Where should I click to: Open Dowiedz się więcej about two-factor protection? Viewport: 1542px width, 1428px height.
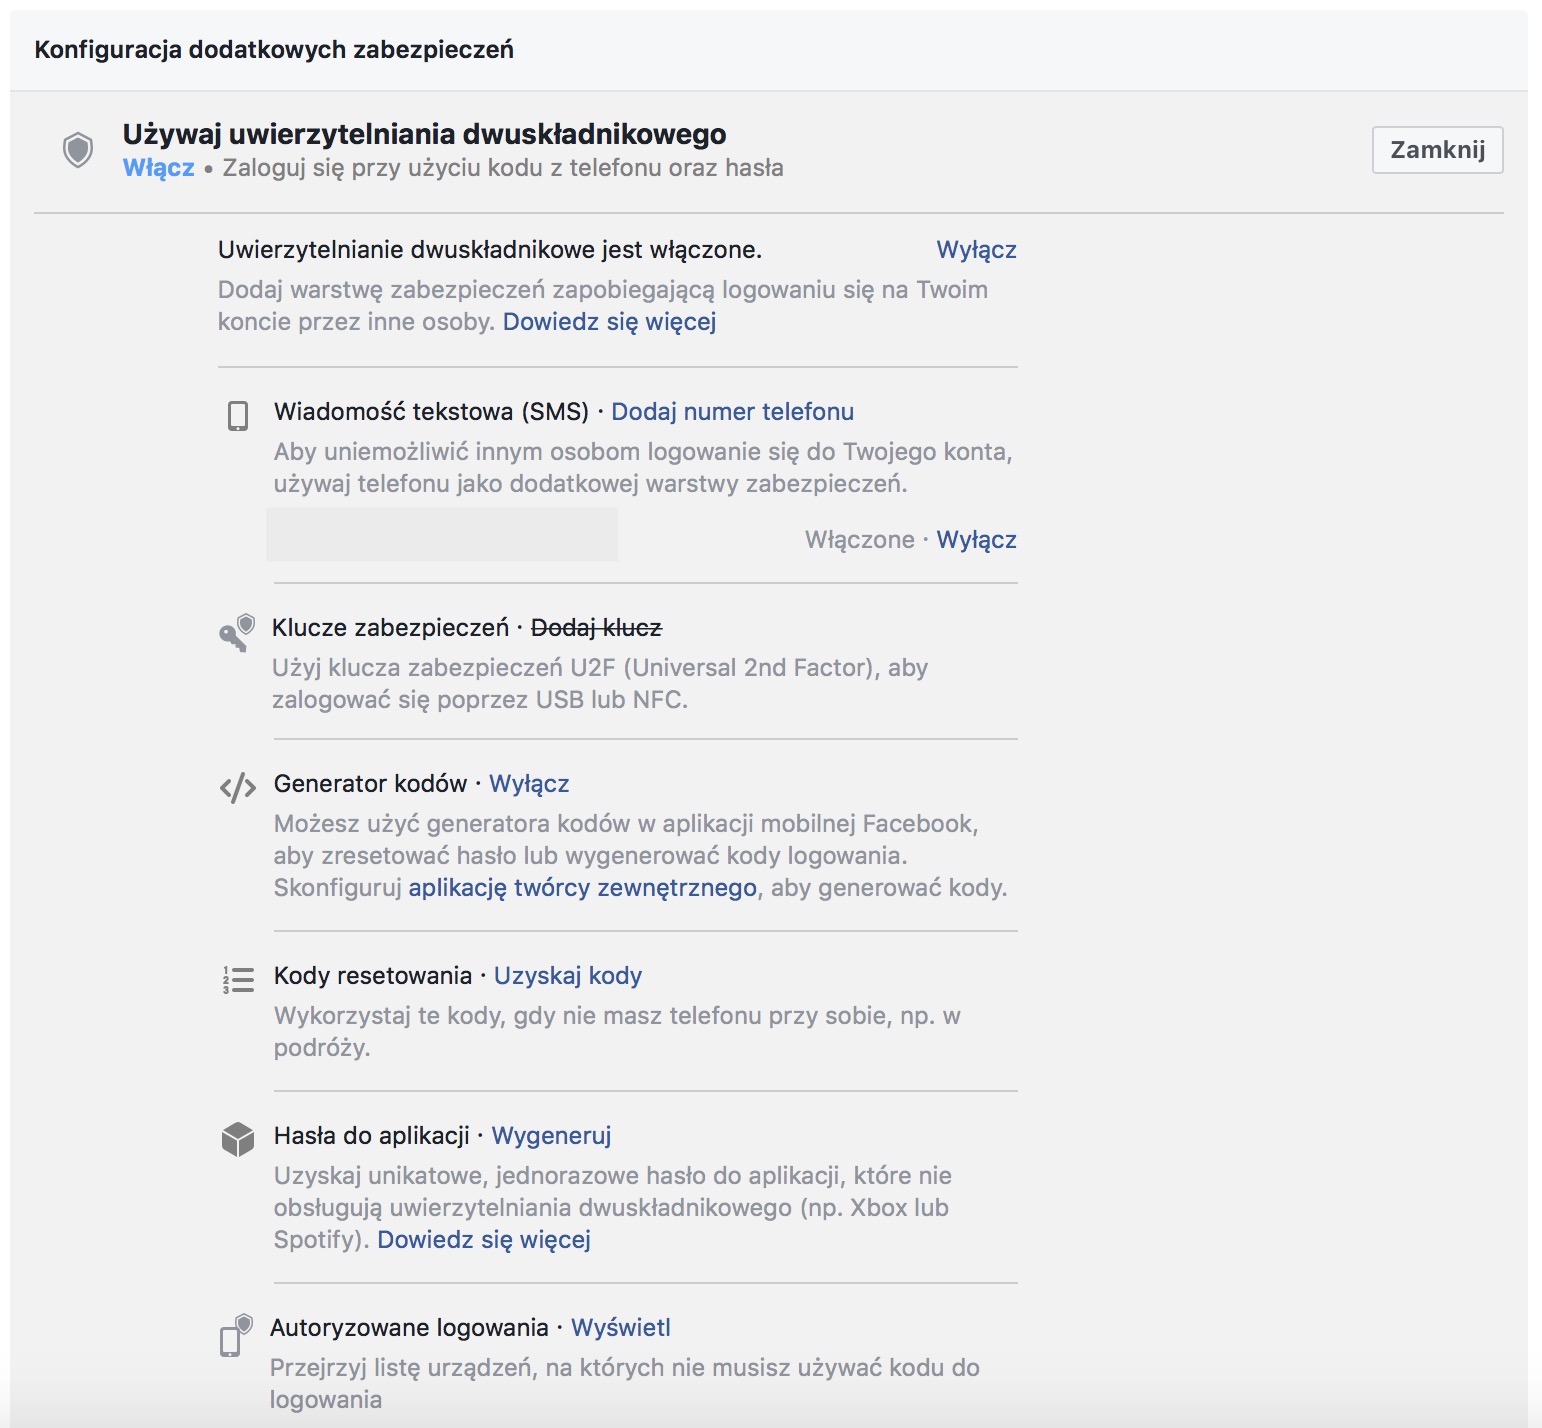[x=609, y=321]
